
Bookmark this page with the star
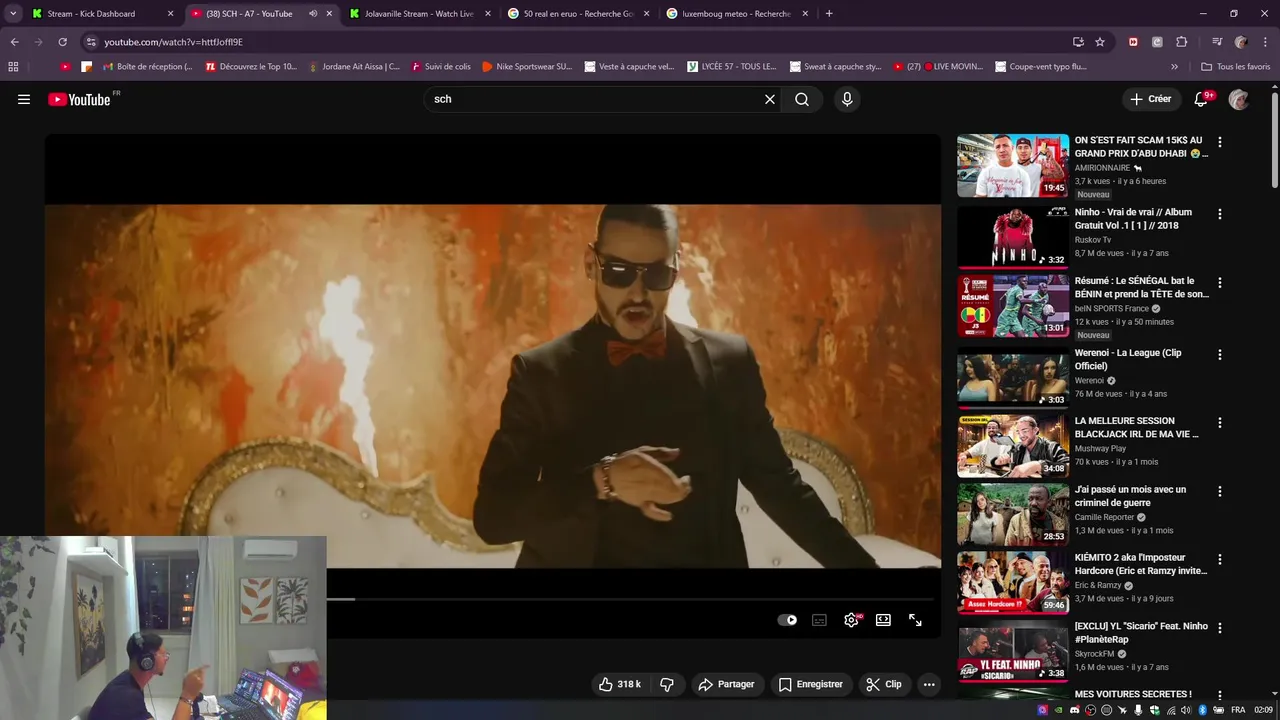click(1100, 42)
